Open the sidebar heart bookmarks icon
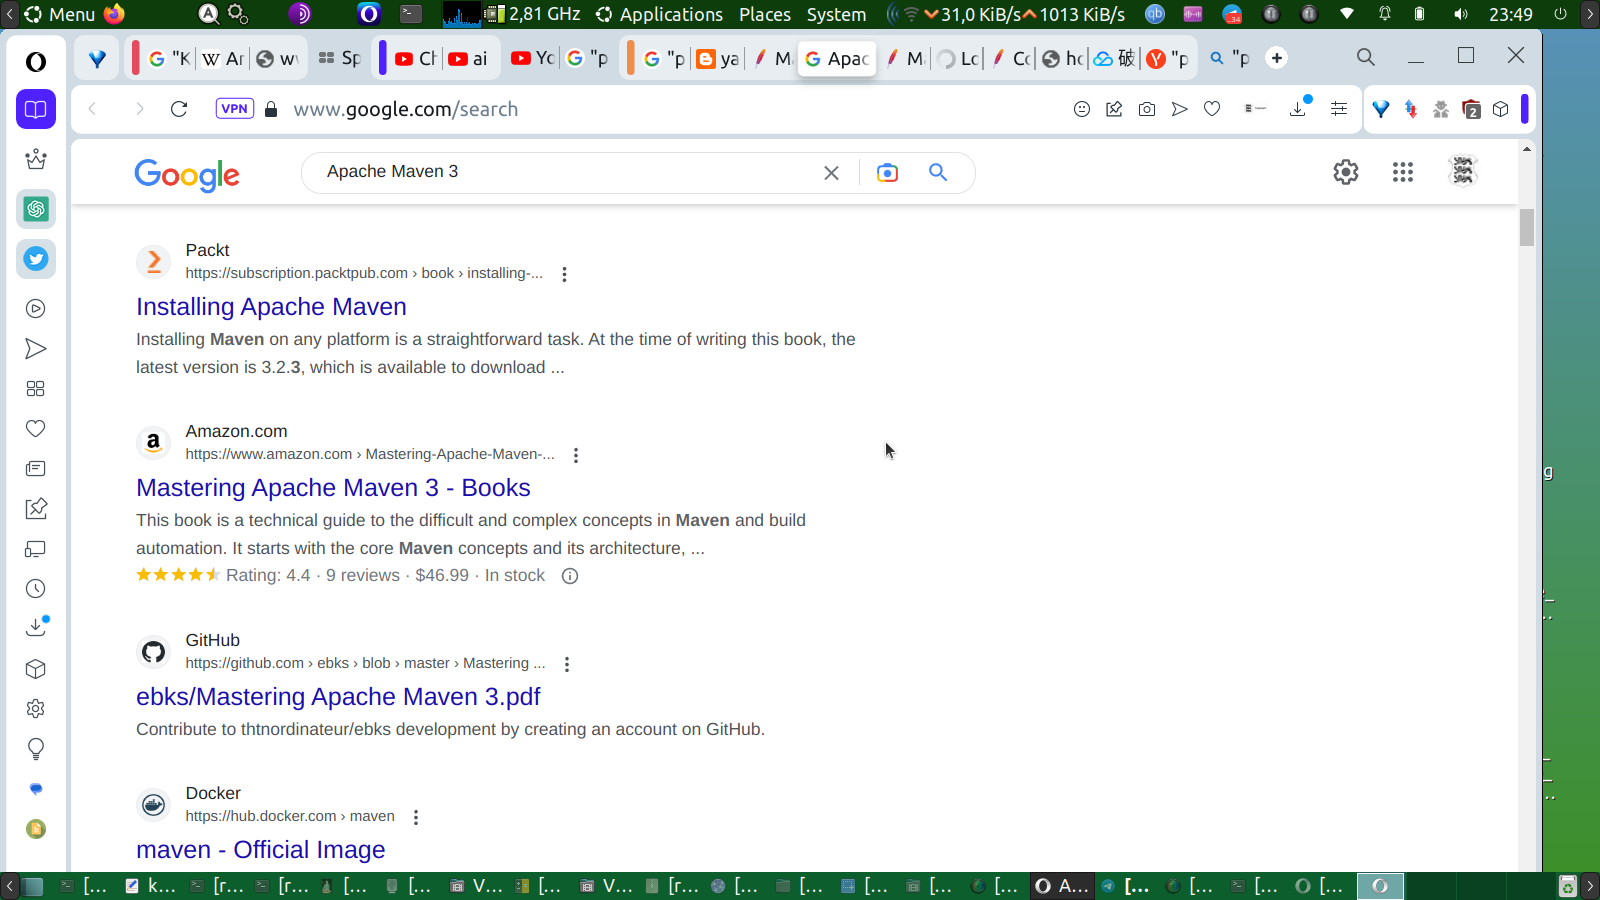The image size is (1600, 900). pyautogui.click(x=36, y=429)
